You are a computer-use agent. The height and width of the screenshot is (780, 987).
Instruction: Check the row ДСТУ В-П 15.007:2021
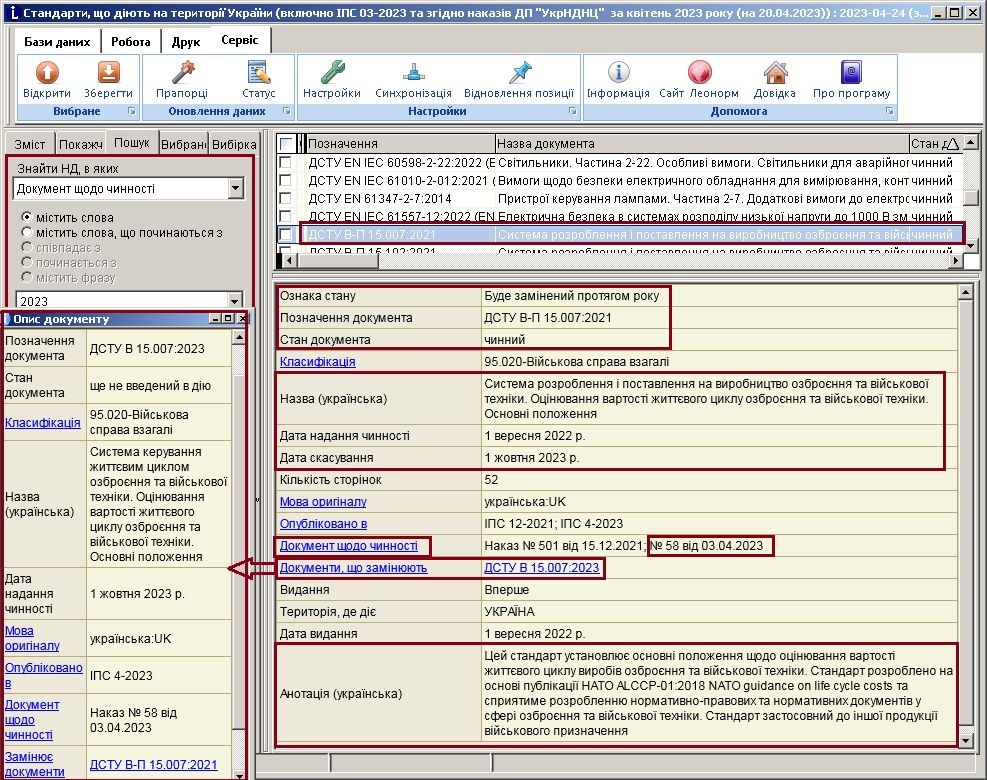pyautogui.click(x=286, y=235)
